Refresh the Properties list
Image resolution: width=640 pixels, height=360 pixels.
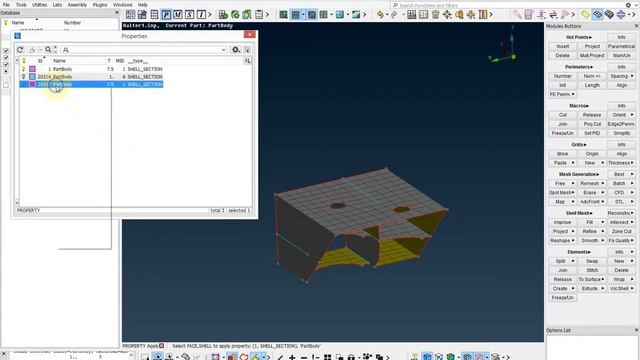tap(20, 49)
